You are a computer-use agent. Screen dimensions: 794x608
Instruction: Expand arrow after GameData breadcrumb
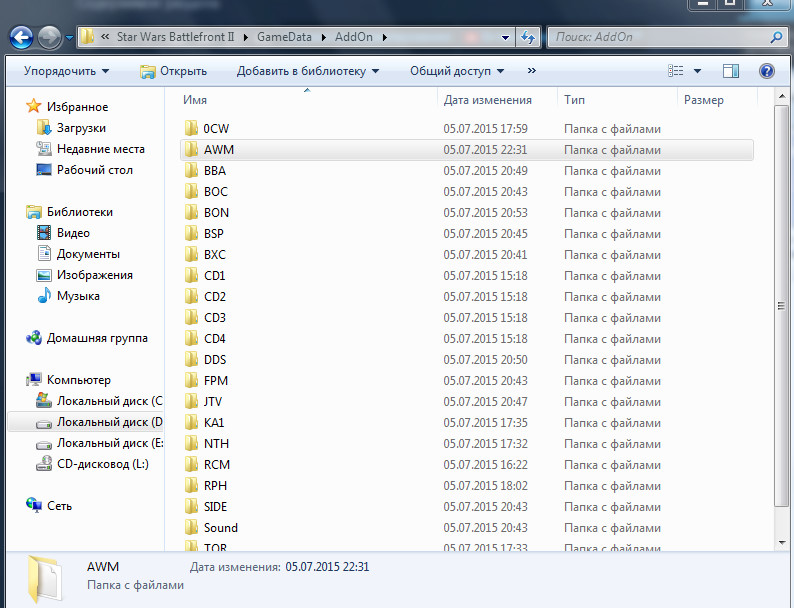pyautogui.click(x=324, y=37)
